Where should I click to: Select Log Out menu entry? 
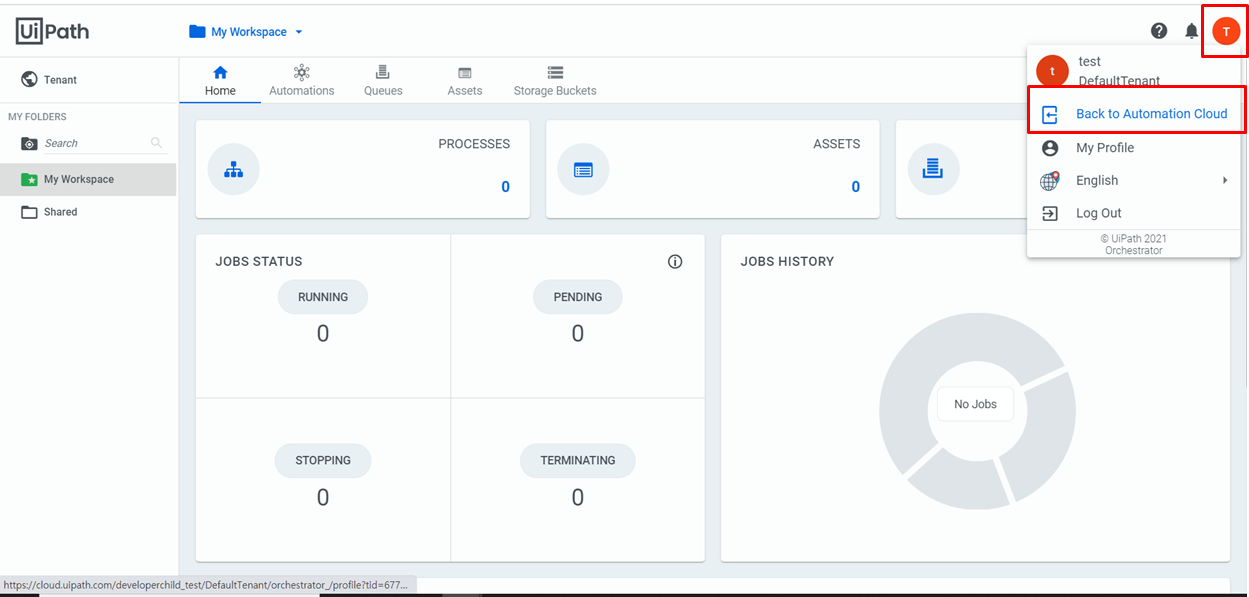pos(1134,213)
